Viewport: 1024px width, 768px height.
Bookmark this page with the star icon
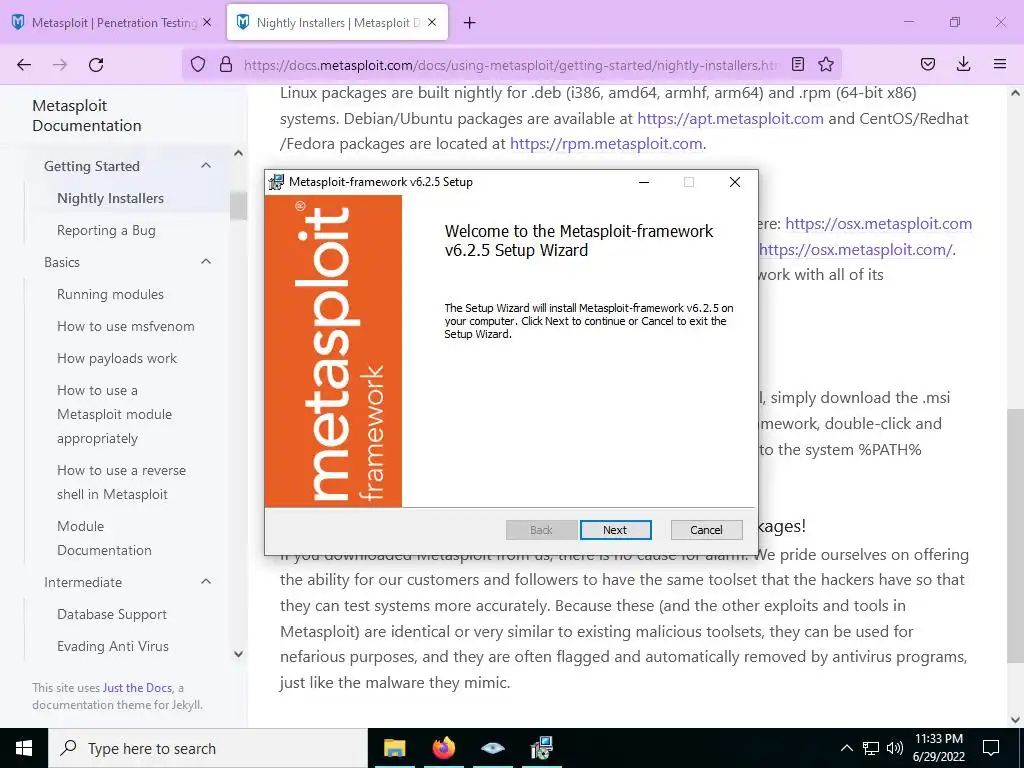(826, 64)
